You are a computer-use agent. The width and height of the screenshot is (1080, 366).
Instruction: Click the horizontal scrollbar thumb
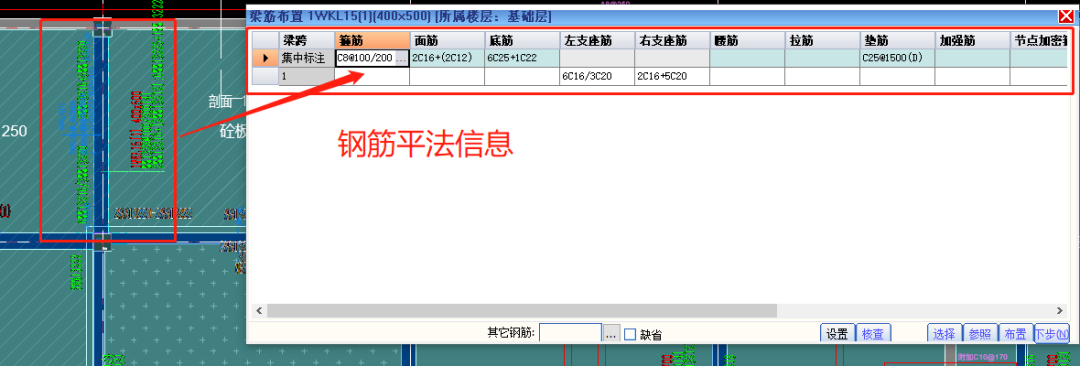coord(522,311)
